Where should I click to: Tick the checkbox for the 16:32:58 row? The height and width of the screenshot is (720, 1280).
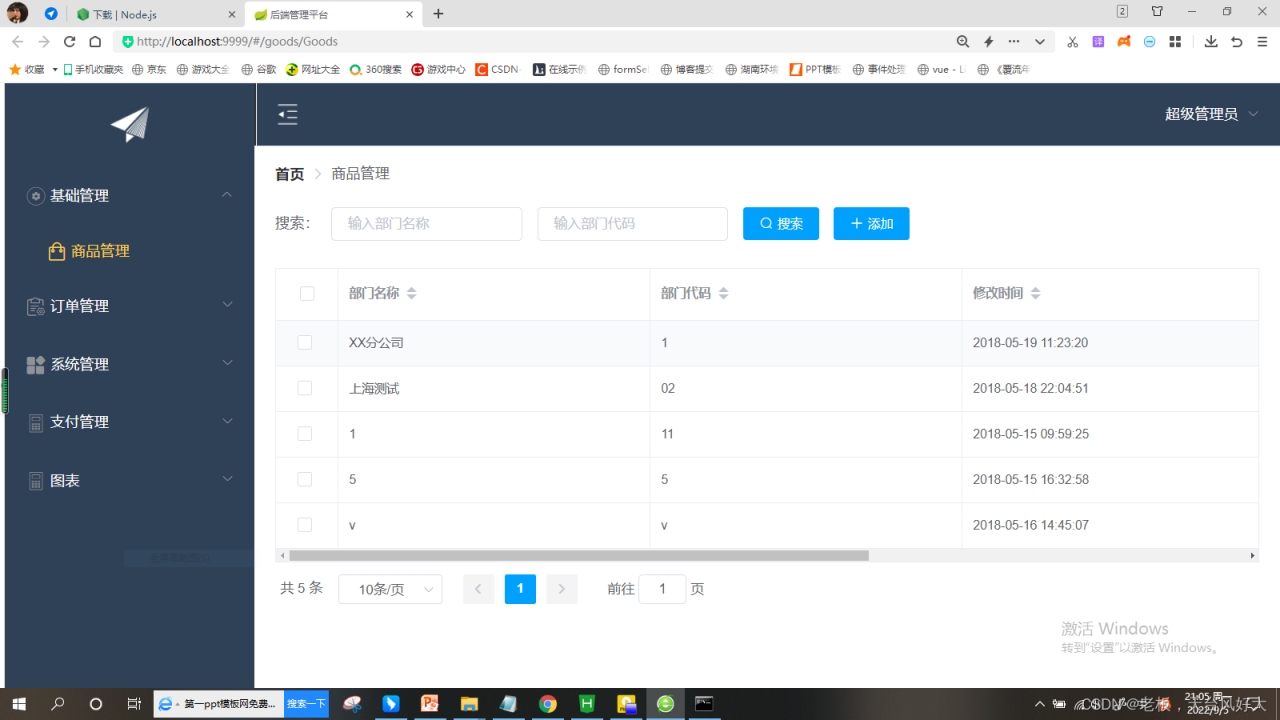tap(305, 479)
